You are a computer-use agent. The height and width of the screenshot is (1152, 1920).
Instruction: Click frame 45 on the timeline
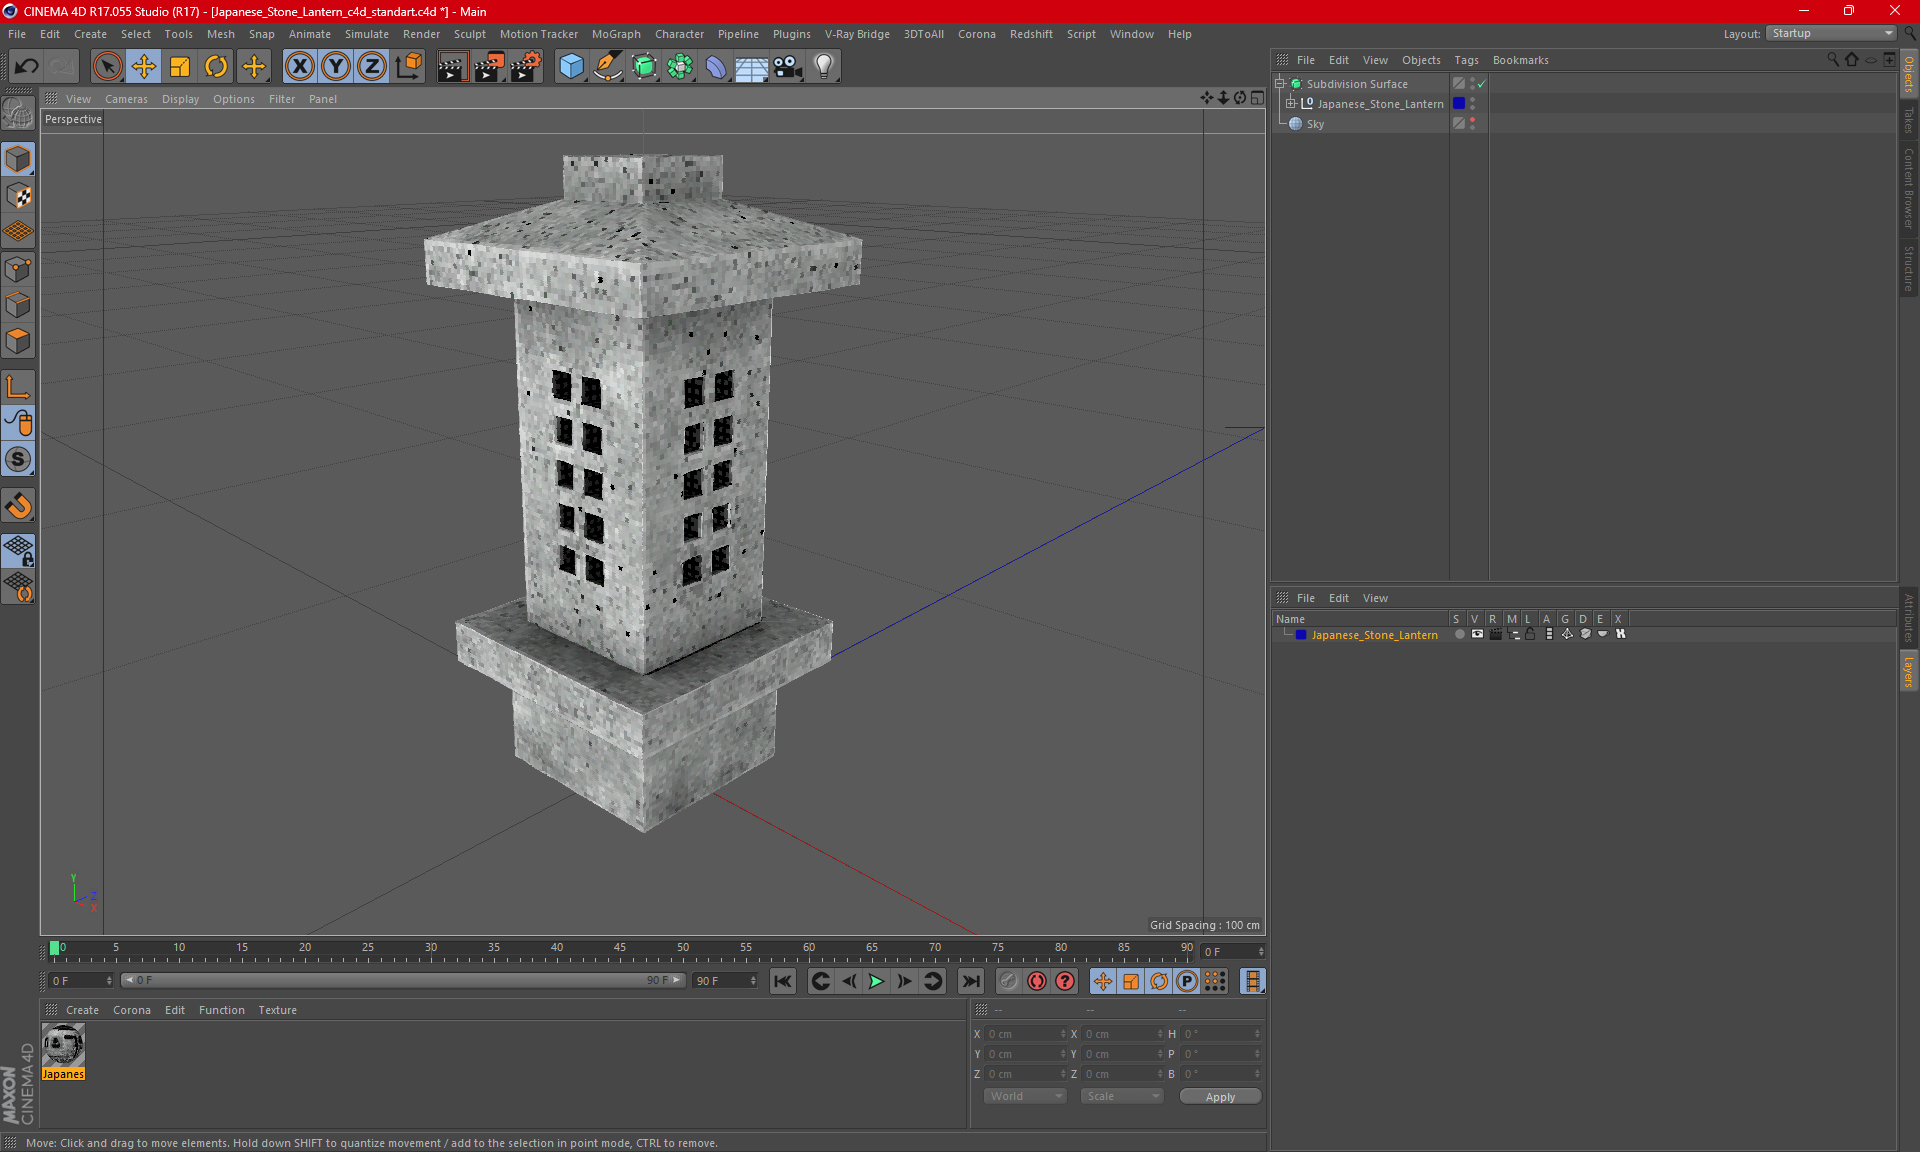click(620, 947)
